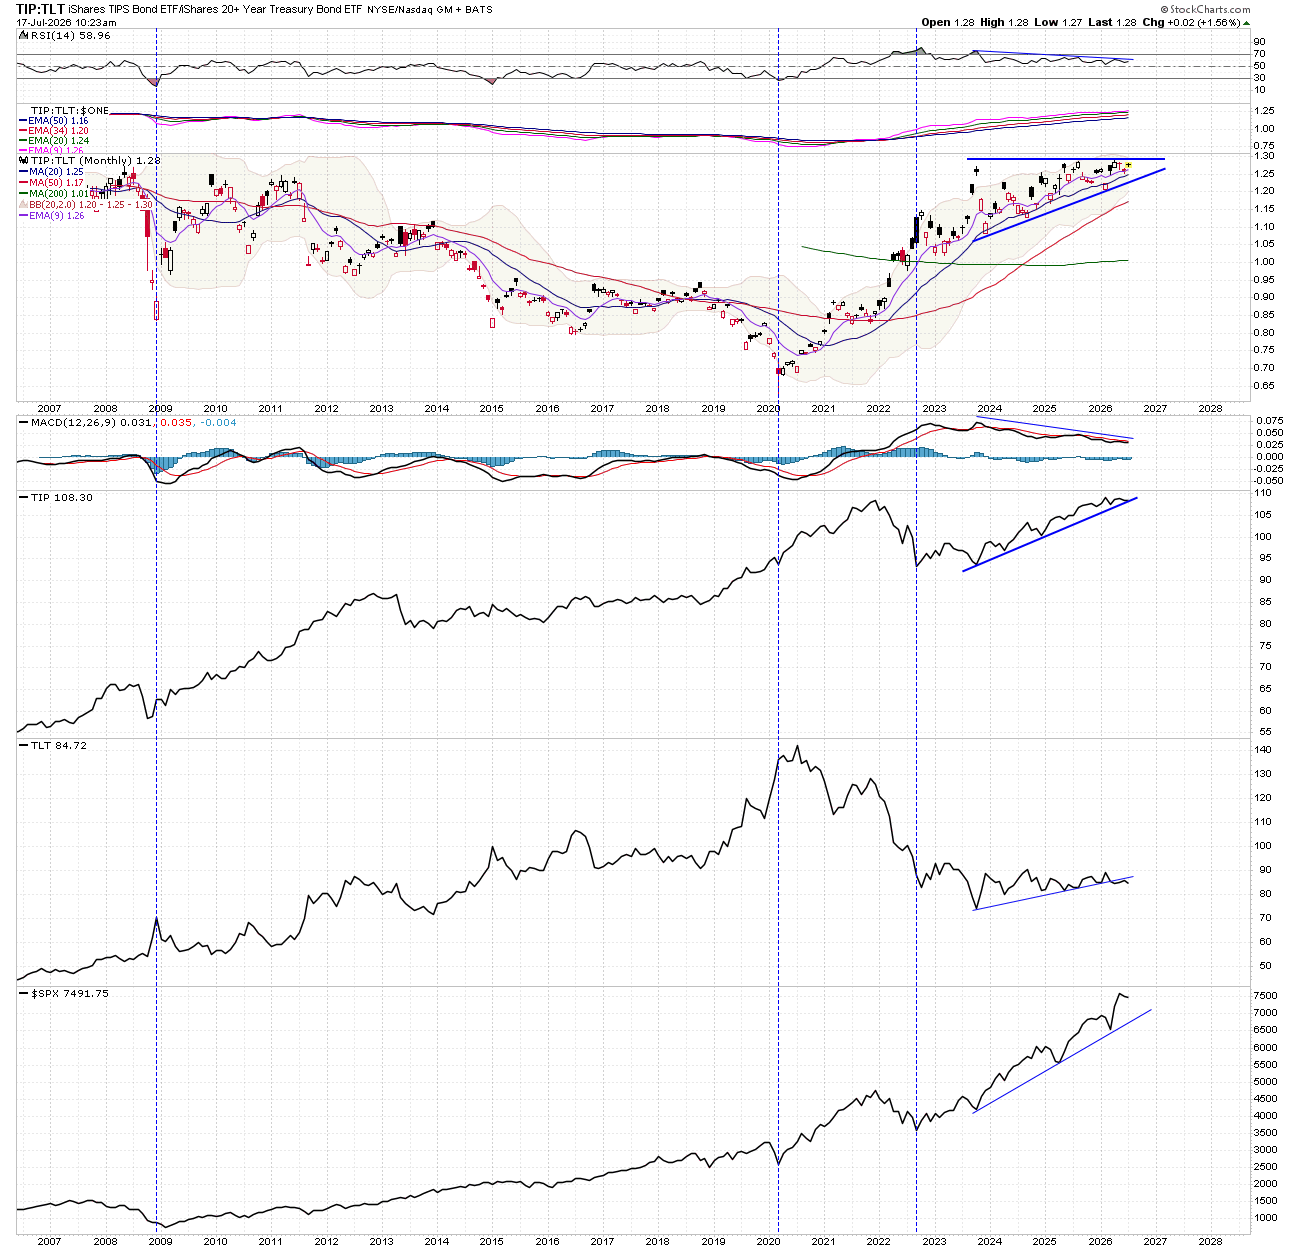
Task: Select the MA(50) 1.17 legend entry
Action: tap(57, 183)
